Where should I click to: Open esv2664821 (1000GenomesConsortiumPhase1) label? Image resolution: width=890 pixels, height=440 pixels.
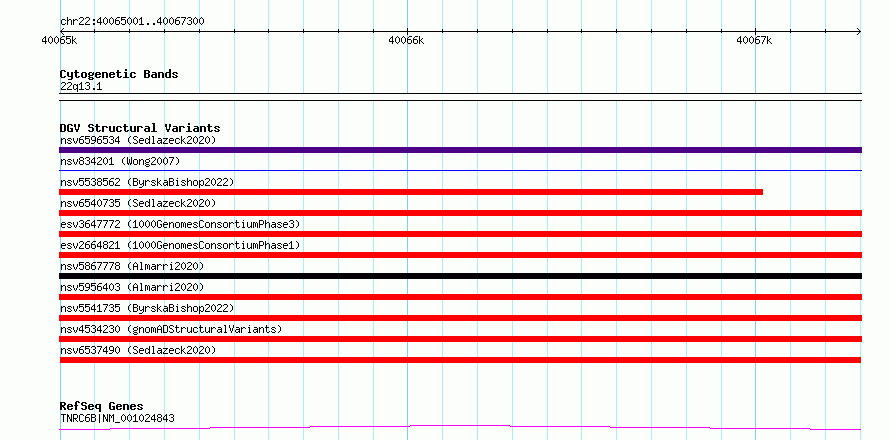[180, 245]
